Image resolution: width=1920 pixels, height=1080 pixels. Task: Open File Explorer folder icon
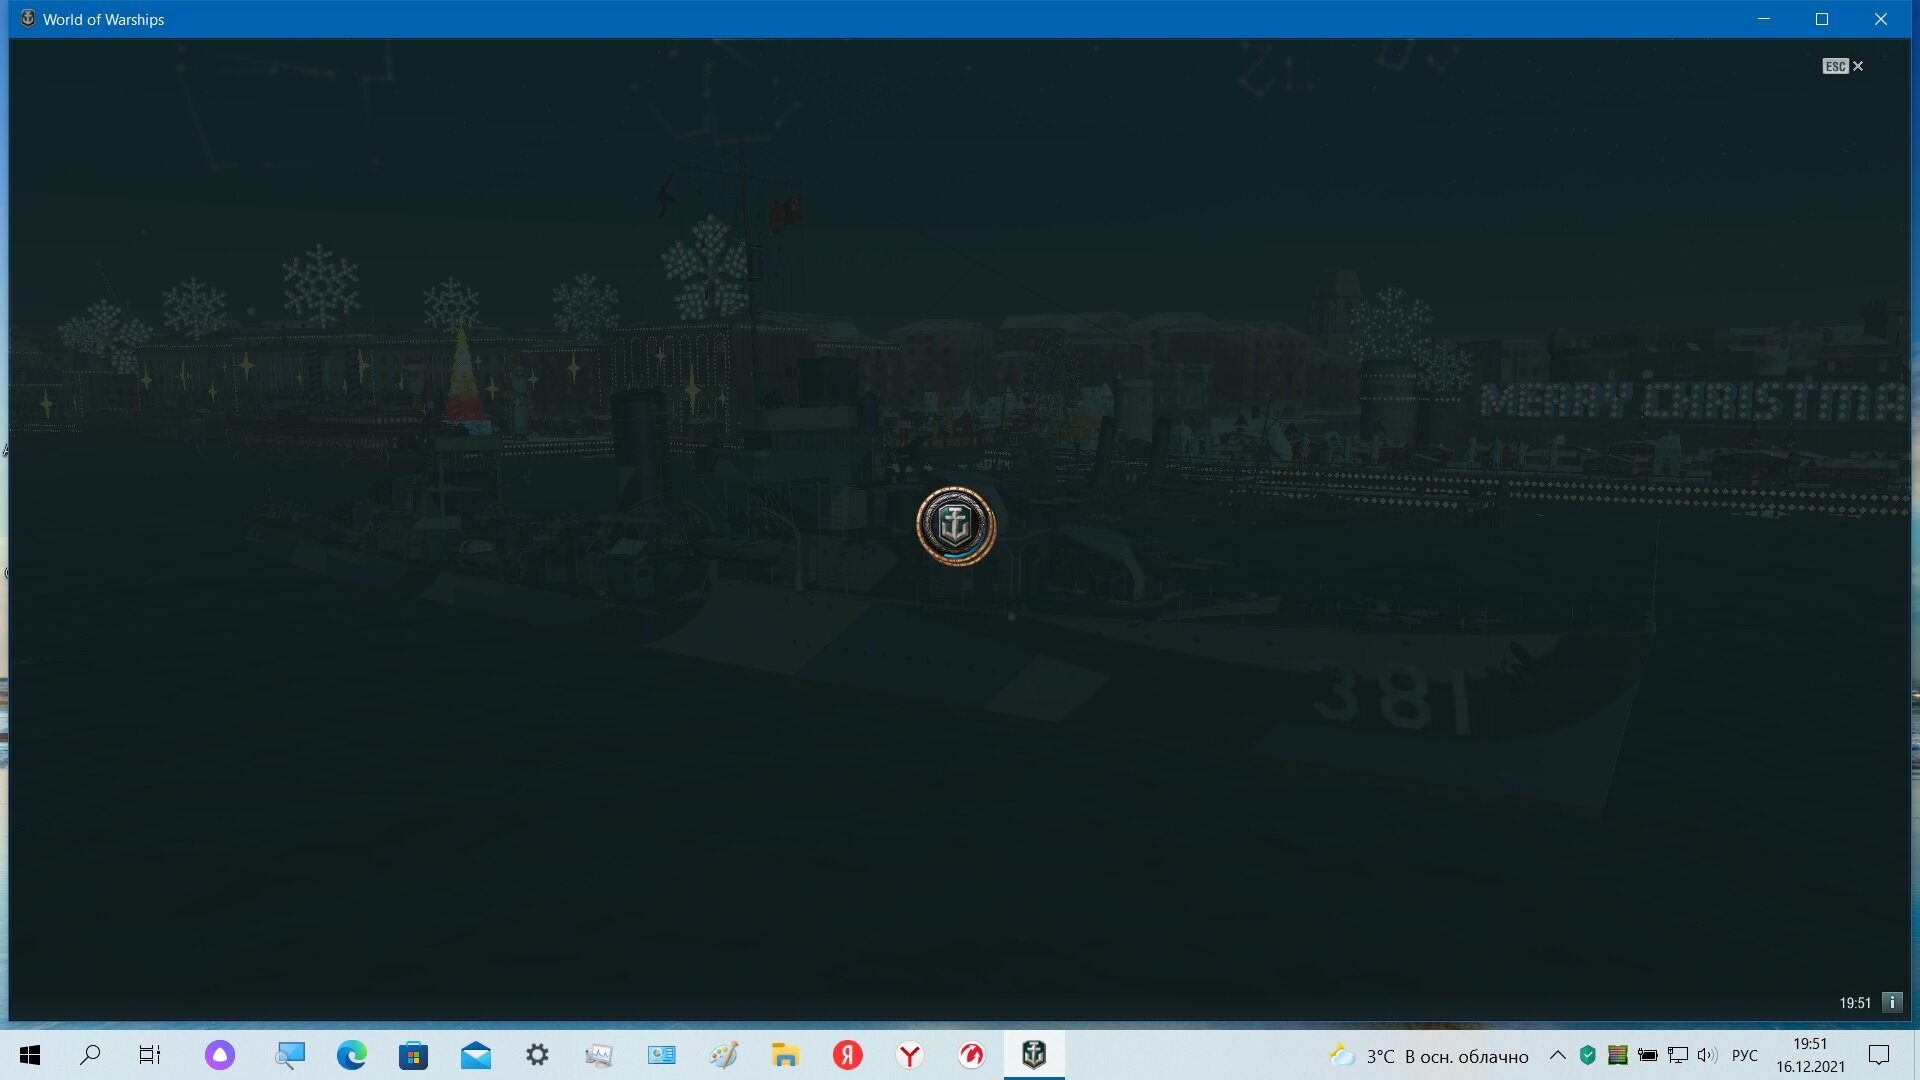[785, 1055]
